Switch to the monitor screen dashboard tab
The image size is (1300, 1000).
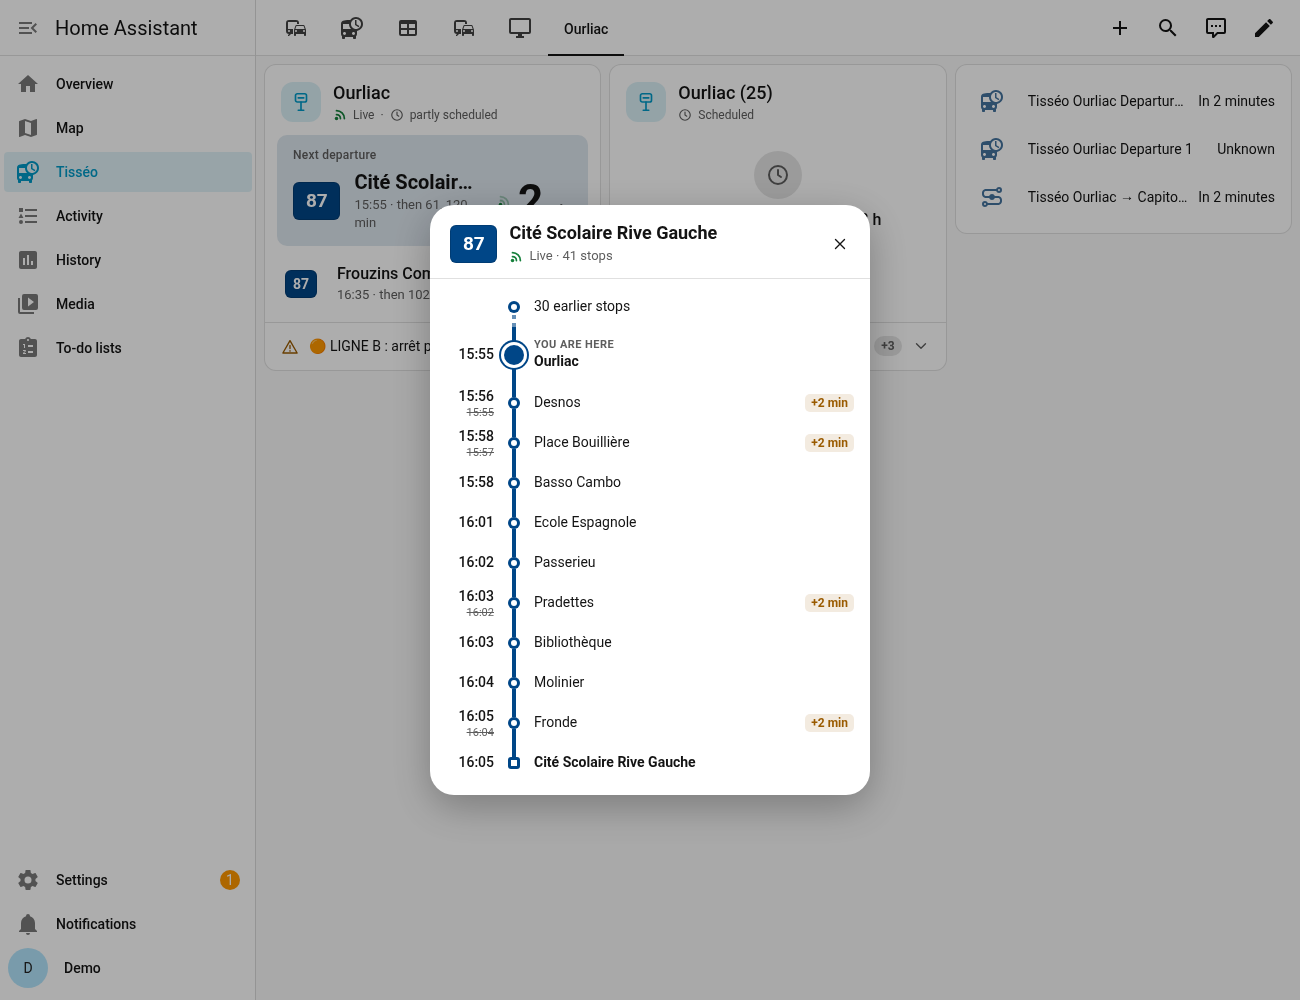[520, 28]
